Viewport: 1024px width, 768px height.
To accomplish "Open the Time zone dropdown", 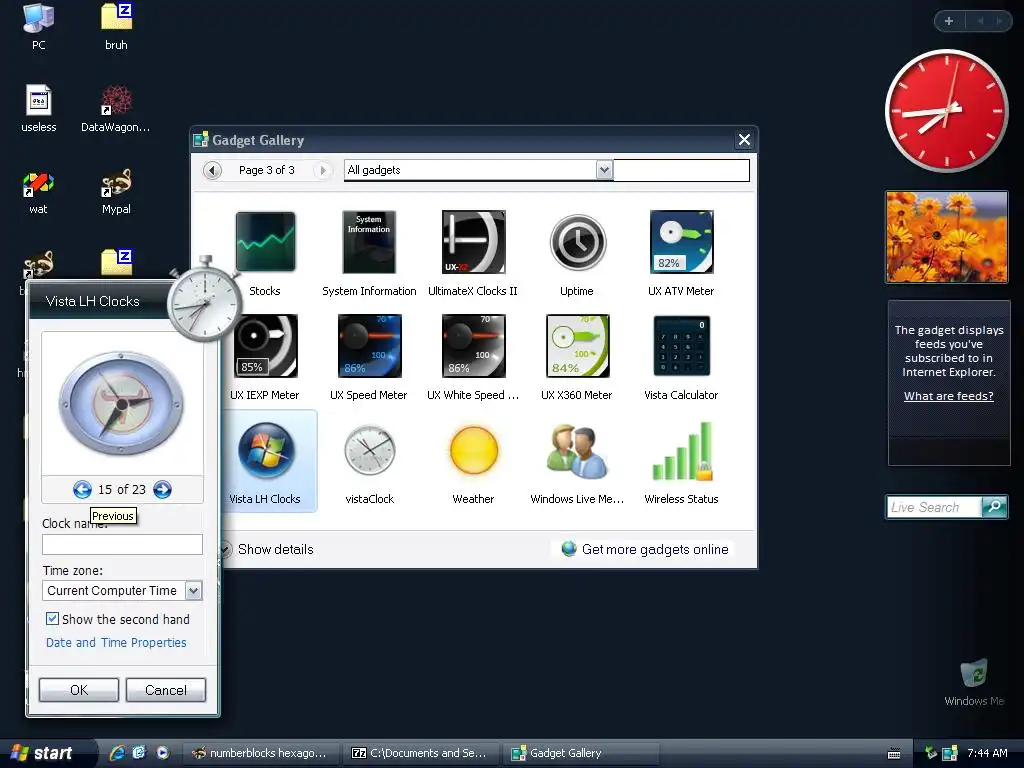I will [x=193, y=591].
